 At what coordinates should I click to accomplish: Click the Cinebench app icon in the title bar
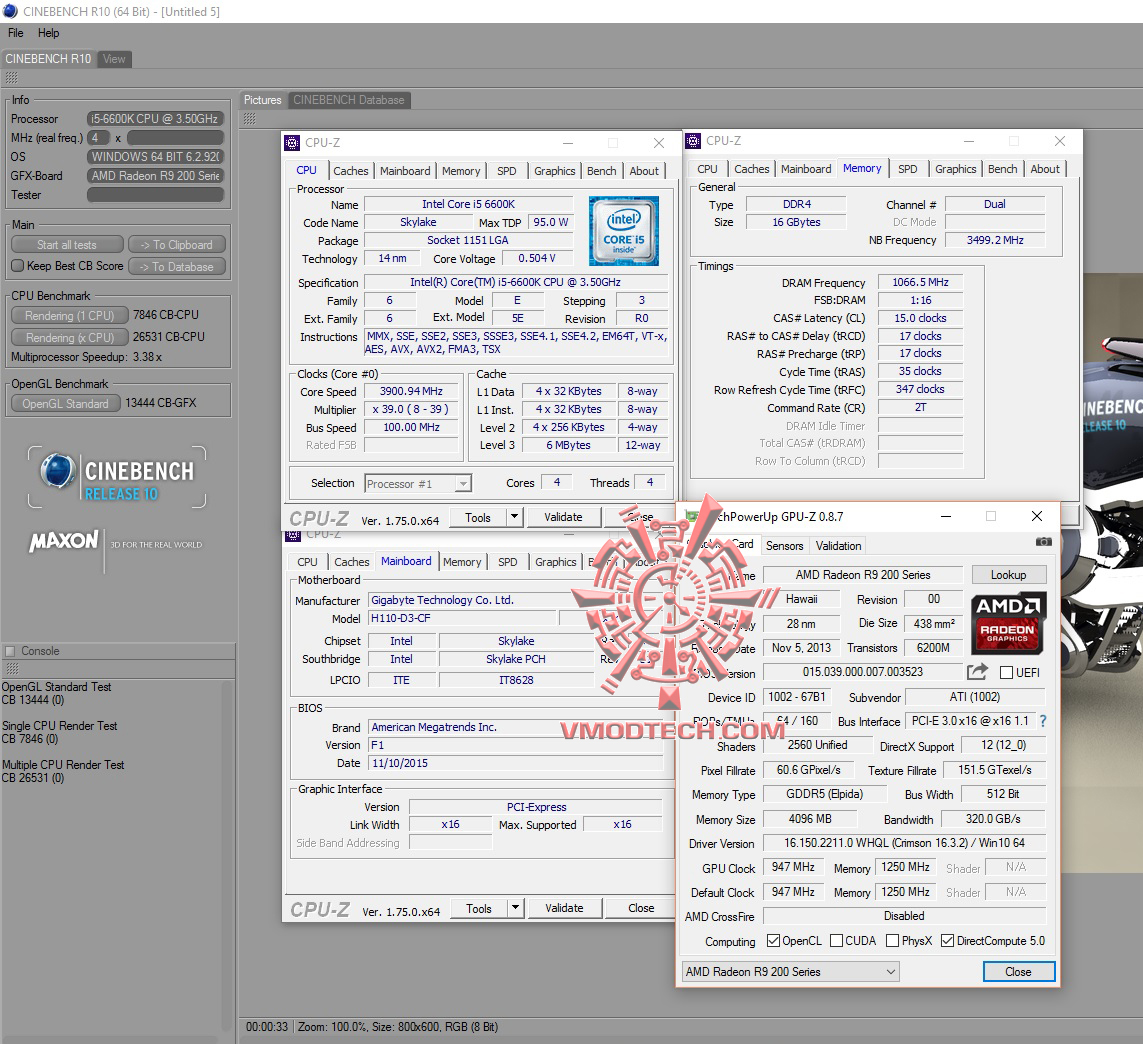coord(10,11)
